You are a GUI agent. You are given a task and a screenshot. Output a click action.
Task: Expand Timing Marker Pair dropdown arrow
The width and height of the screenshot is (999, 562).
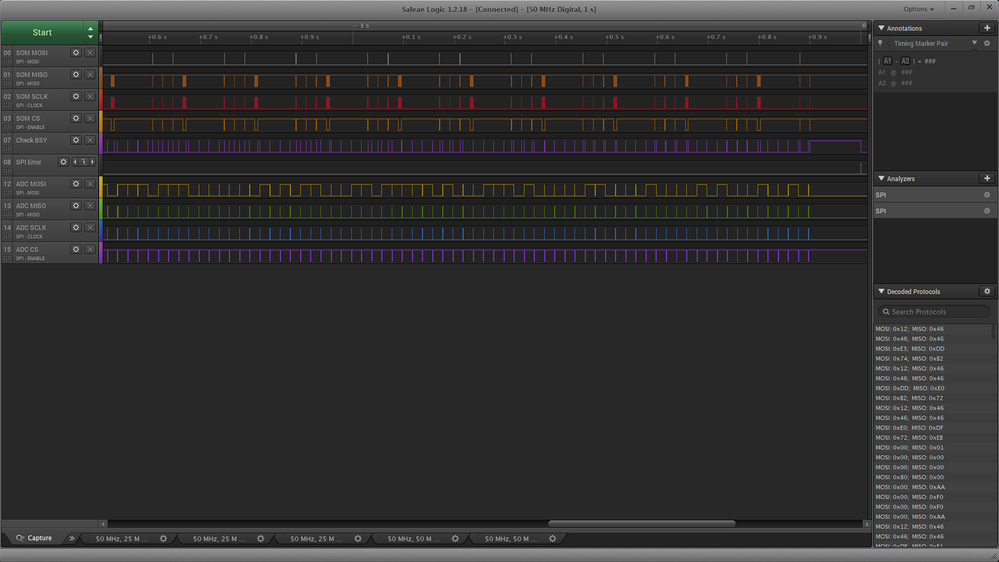[x=974, y=43]
